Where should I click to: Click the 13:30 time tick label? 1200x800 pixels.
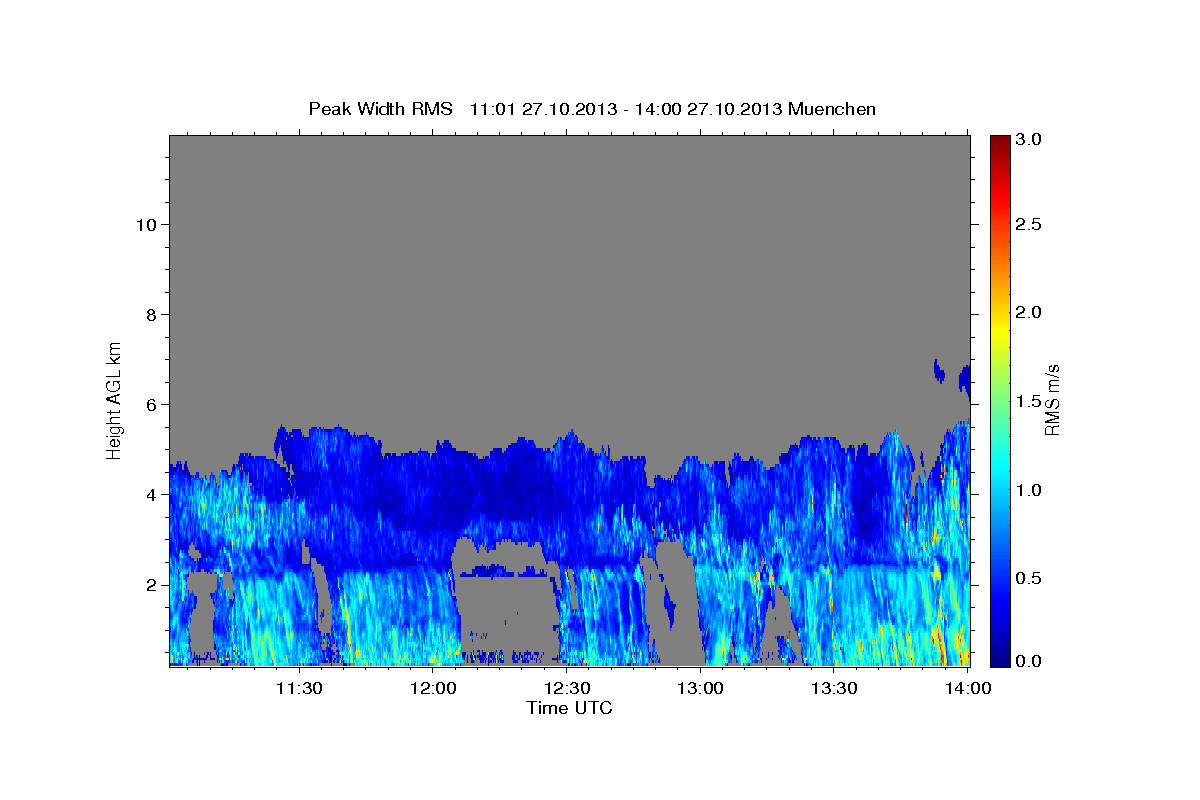point(834,688)
